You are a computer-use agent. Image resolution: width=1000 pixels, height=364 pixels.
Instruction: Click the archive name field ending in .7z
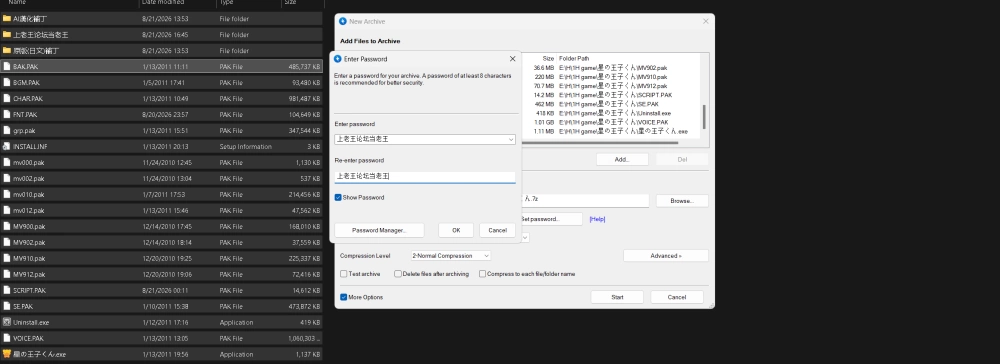[x=585, y=200]
